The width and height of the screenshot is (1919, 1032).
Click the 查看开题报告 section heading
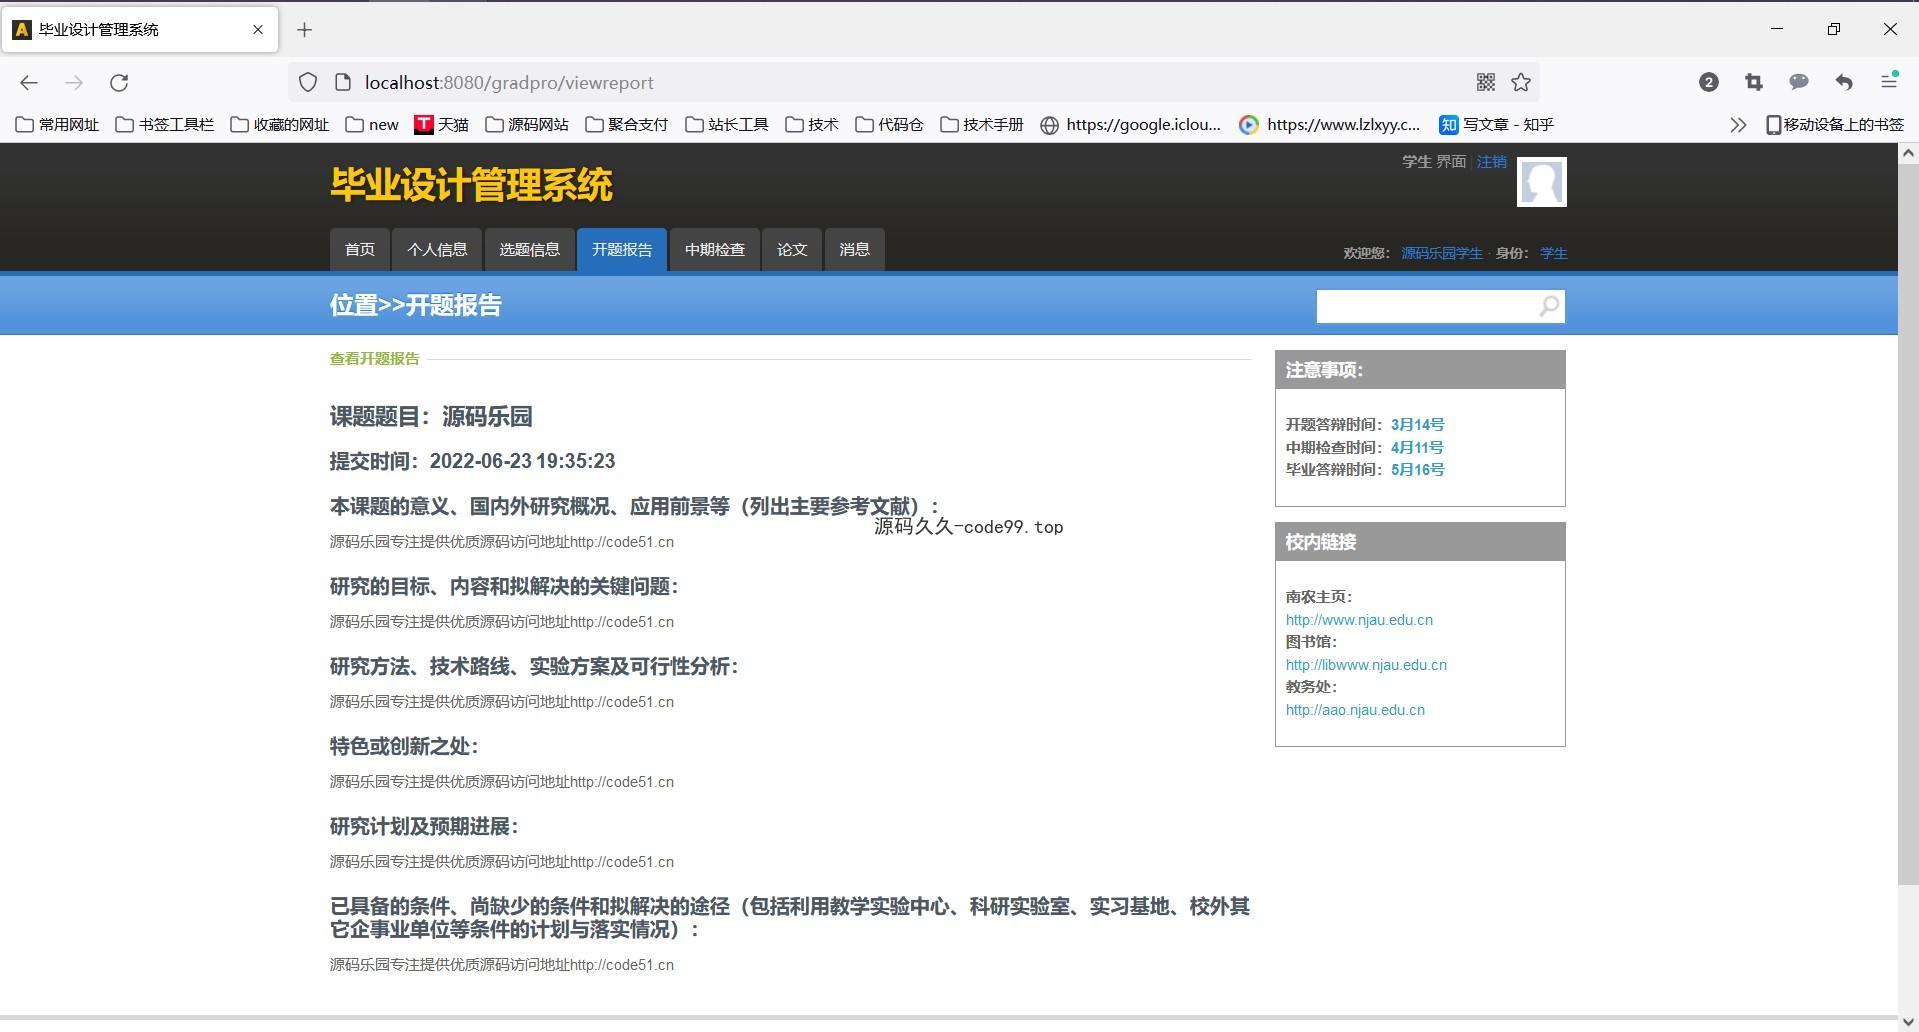[375, 359]
